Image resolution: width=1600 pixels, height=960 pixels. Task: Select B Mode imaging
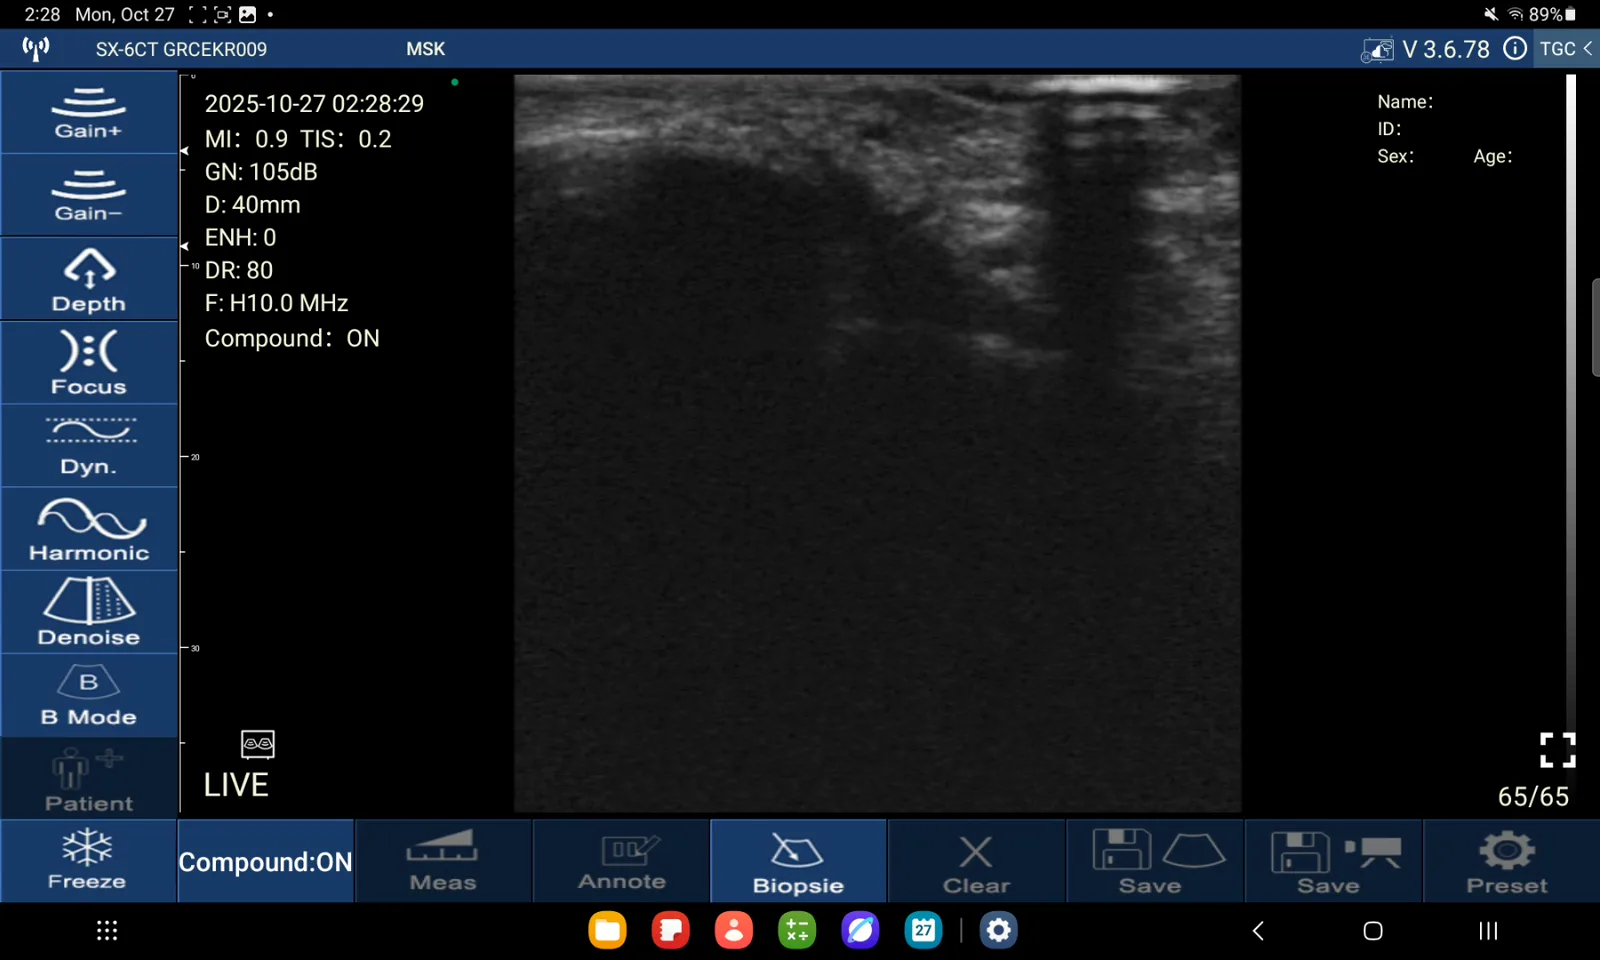click(89, 696)
